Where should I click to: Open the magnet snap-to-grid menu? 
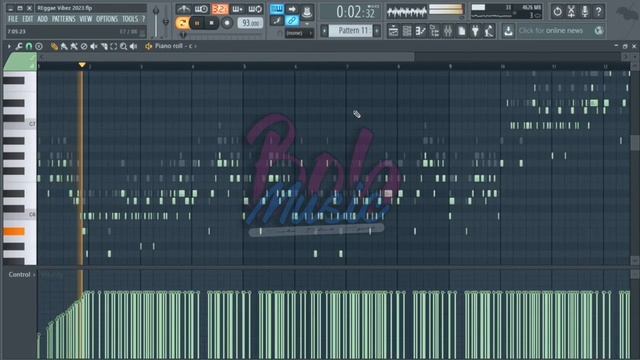(29, 47)
